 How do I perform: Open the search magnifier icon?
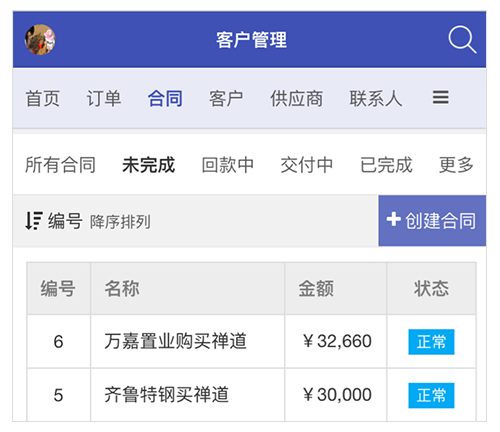click(462, 39)
